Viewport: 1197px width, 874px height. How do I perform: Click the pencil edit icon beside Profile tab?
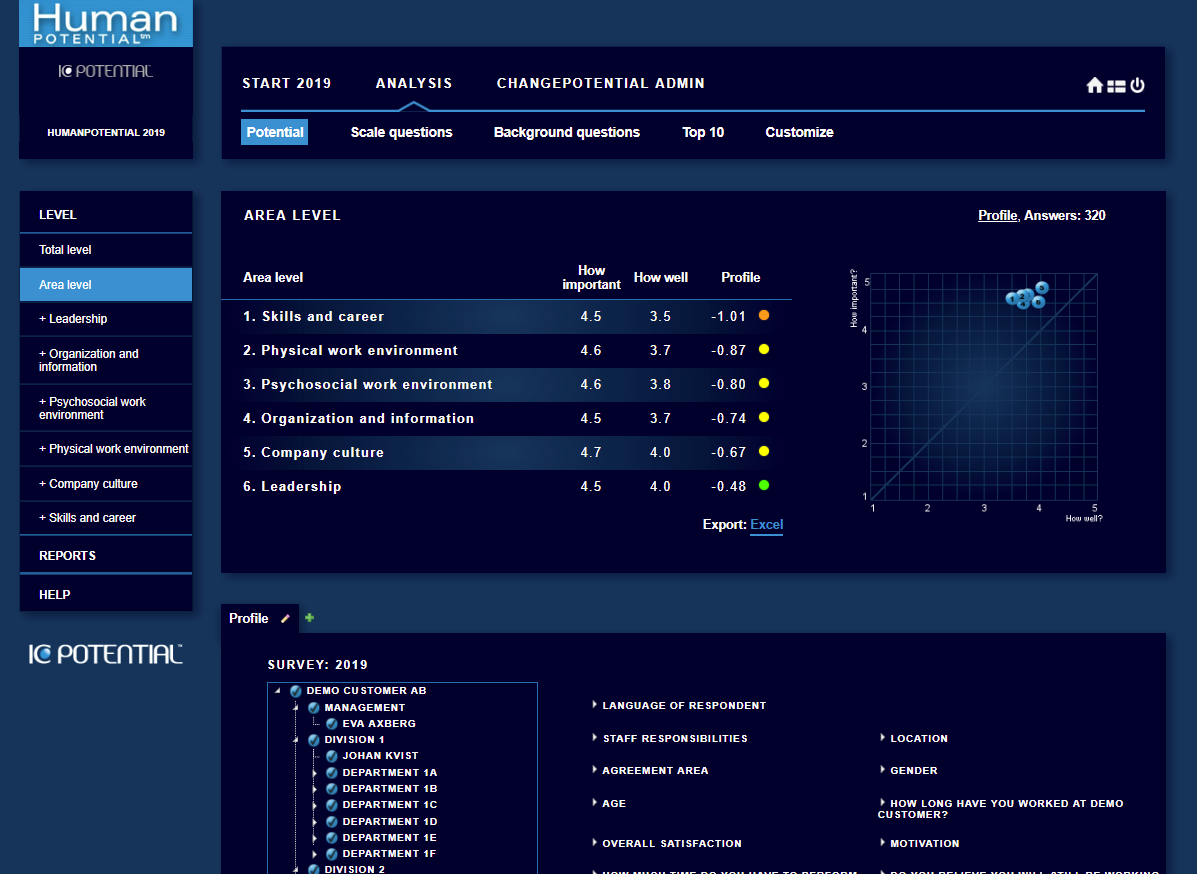click(x=285, y=619)
